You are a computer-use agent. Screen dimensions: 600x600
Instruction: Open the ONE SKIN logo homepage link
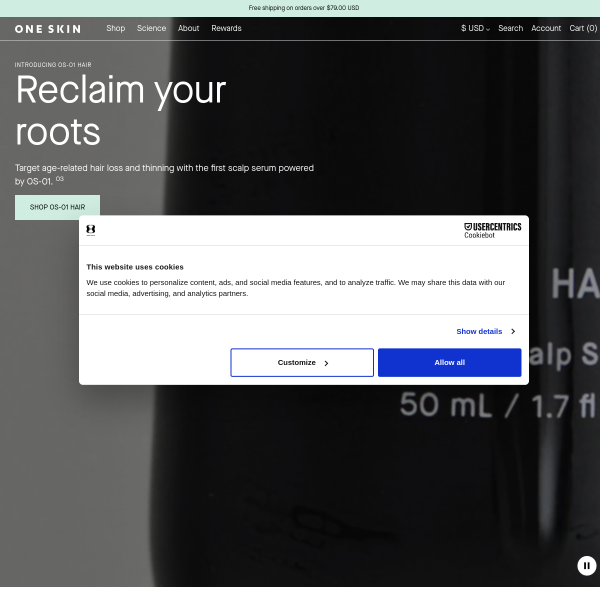tap(48, 29)
